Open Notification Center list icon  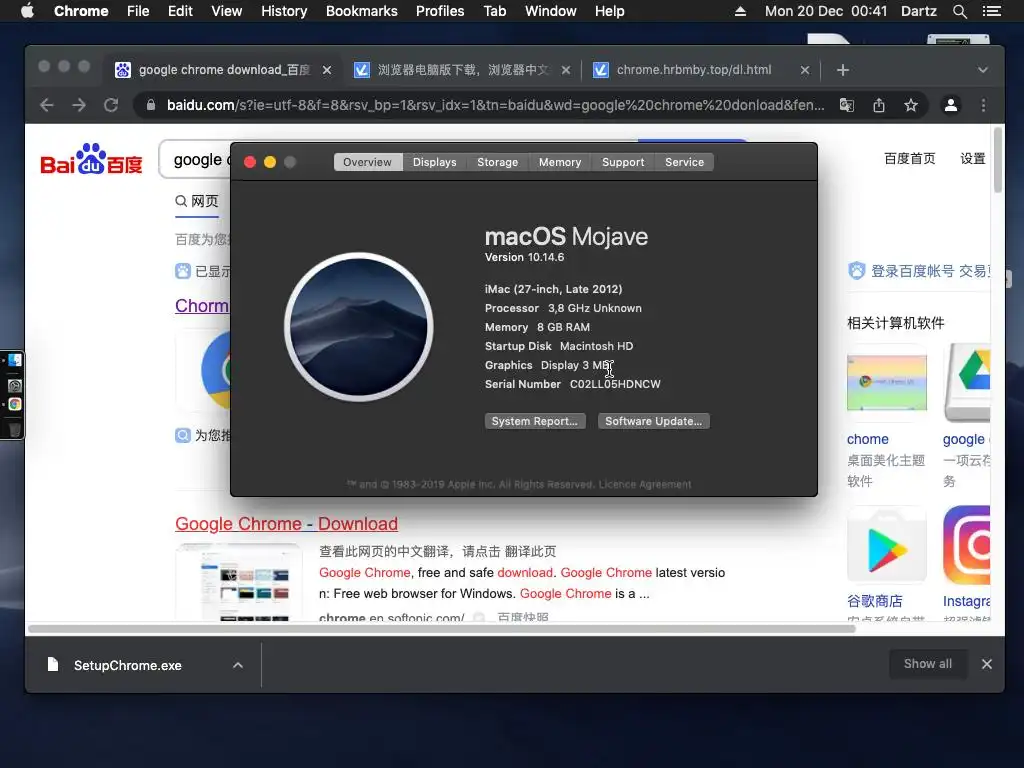click(991, 11)
